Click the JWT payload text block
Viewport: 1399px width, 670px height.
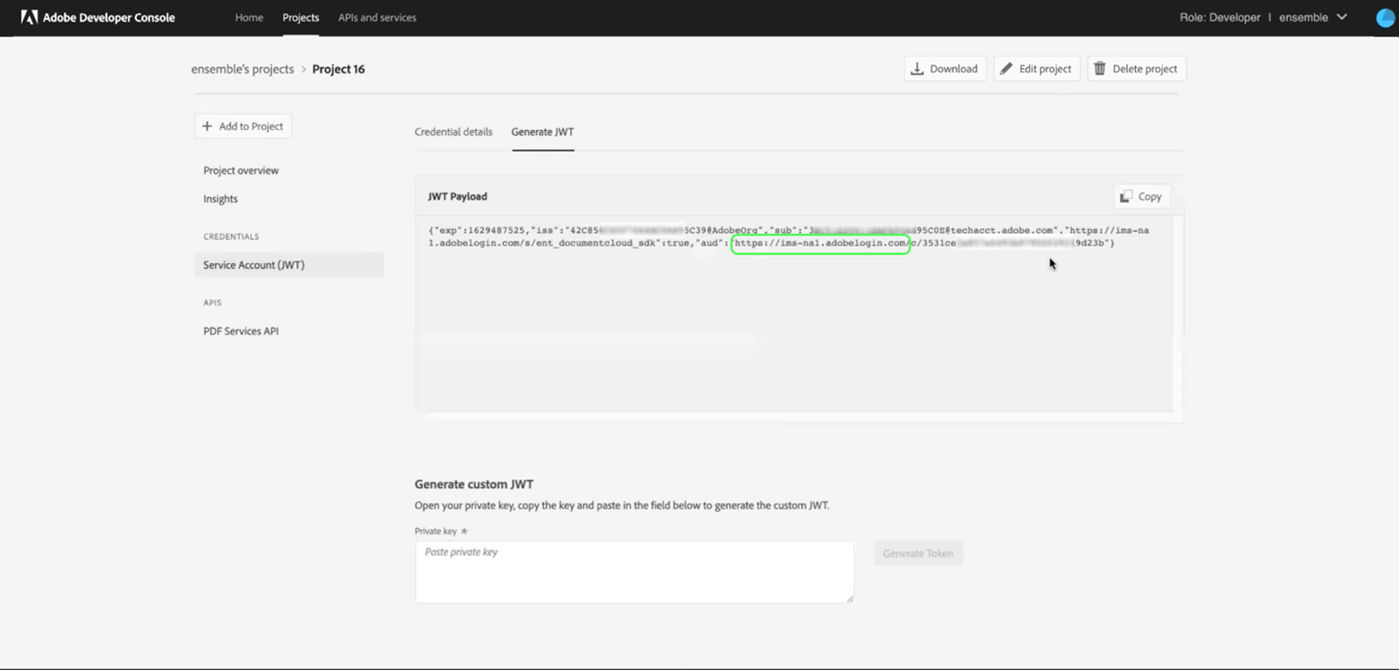pos(788,237)
